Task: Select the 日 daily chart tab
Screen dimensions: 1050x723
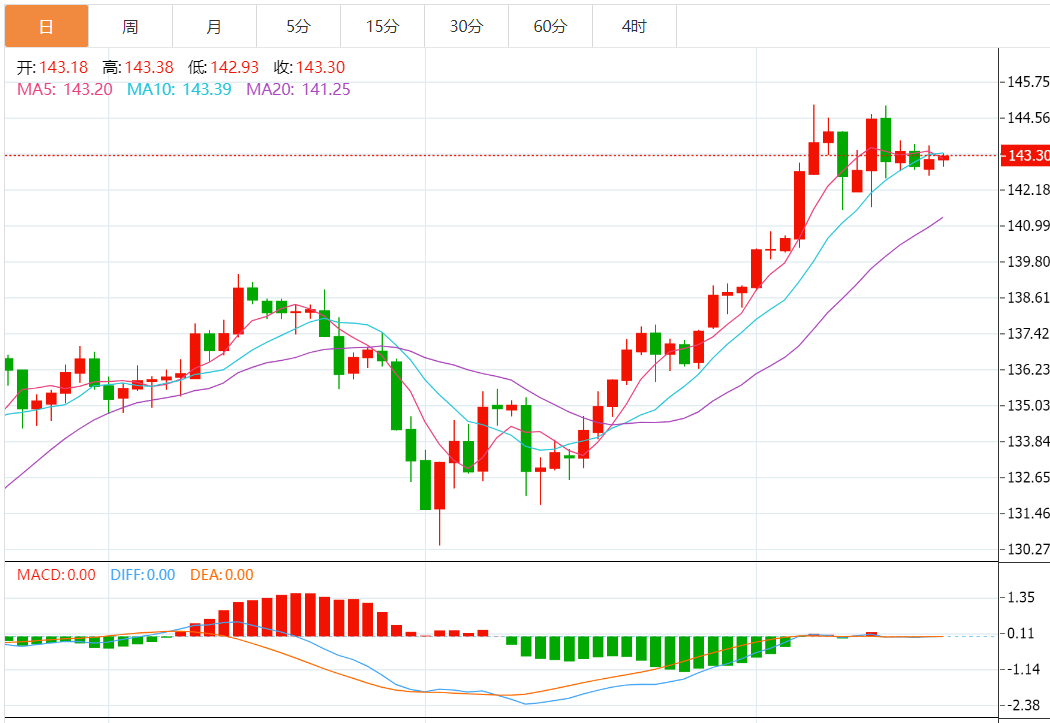Action: [x=46, y=27]
